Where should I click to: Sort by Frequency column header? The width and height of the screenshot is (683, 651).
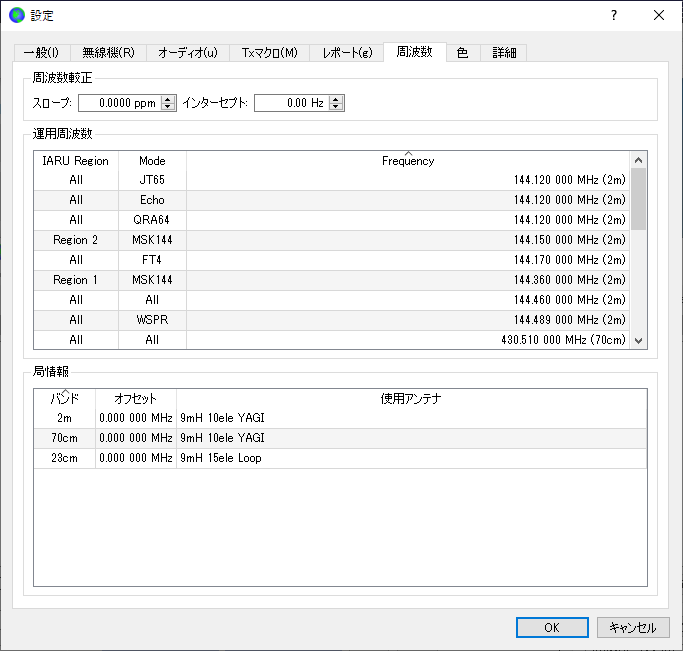pos(408,161)
